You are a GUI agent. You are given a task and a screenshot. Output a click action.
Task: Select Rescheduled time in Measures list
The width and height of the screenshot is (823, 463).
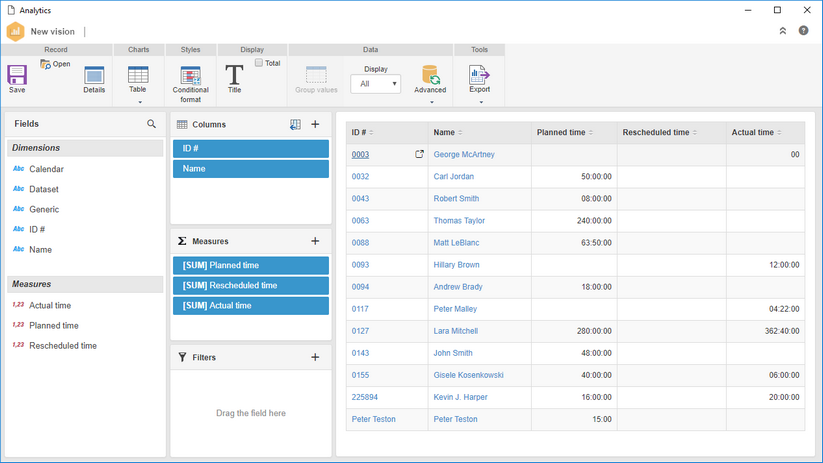tap(63, 346)
